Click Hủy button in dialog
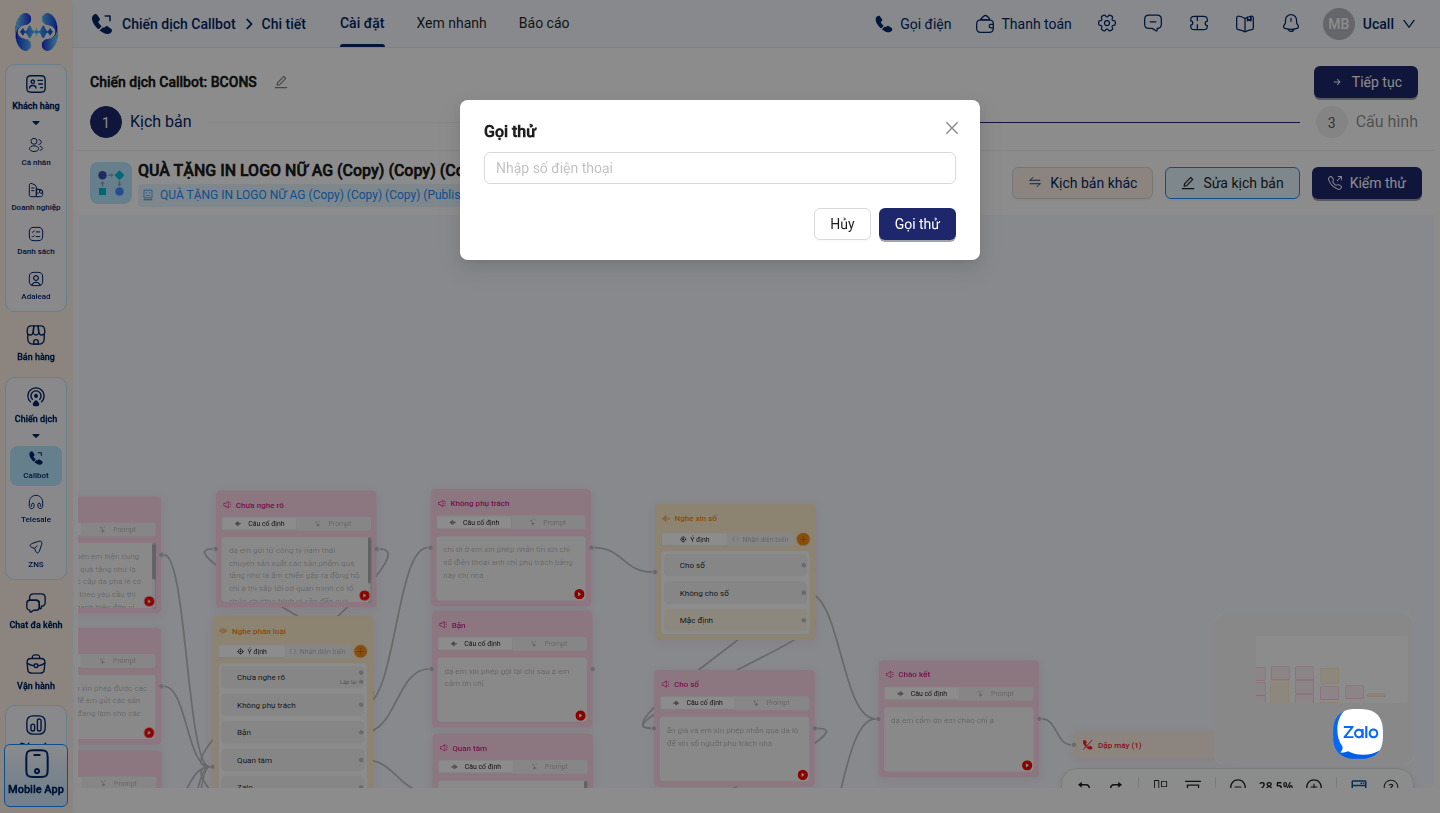Viewport: 1440px width, 813px height. (842, 224)
